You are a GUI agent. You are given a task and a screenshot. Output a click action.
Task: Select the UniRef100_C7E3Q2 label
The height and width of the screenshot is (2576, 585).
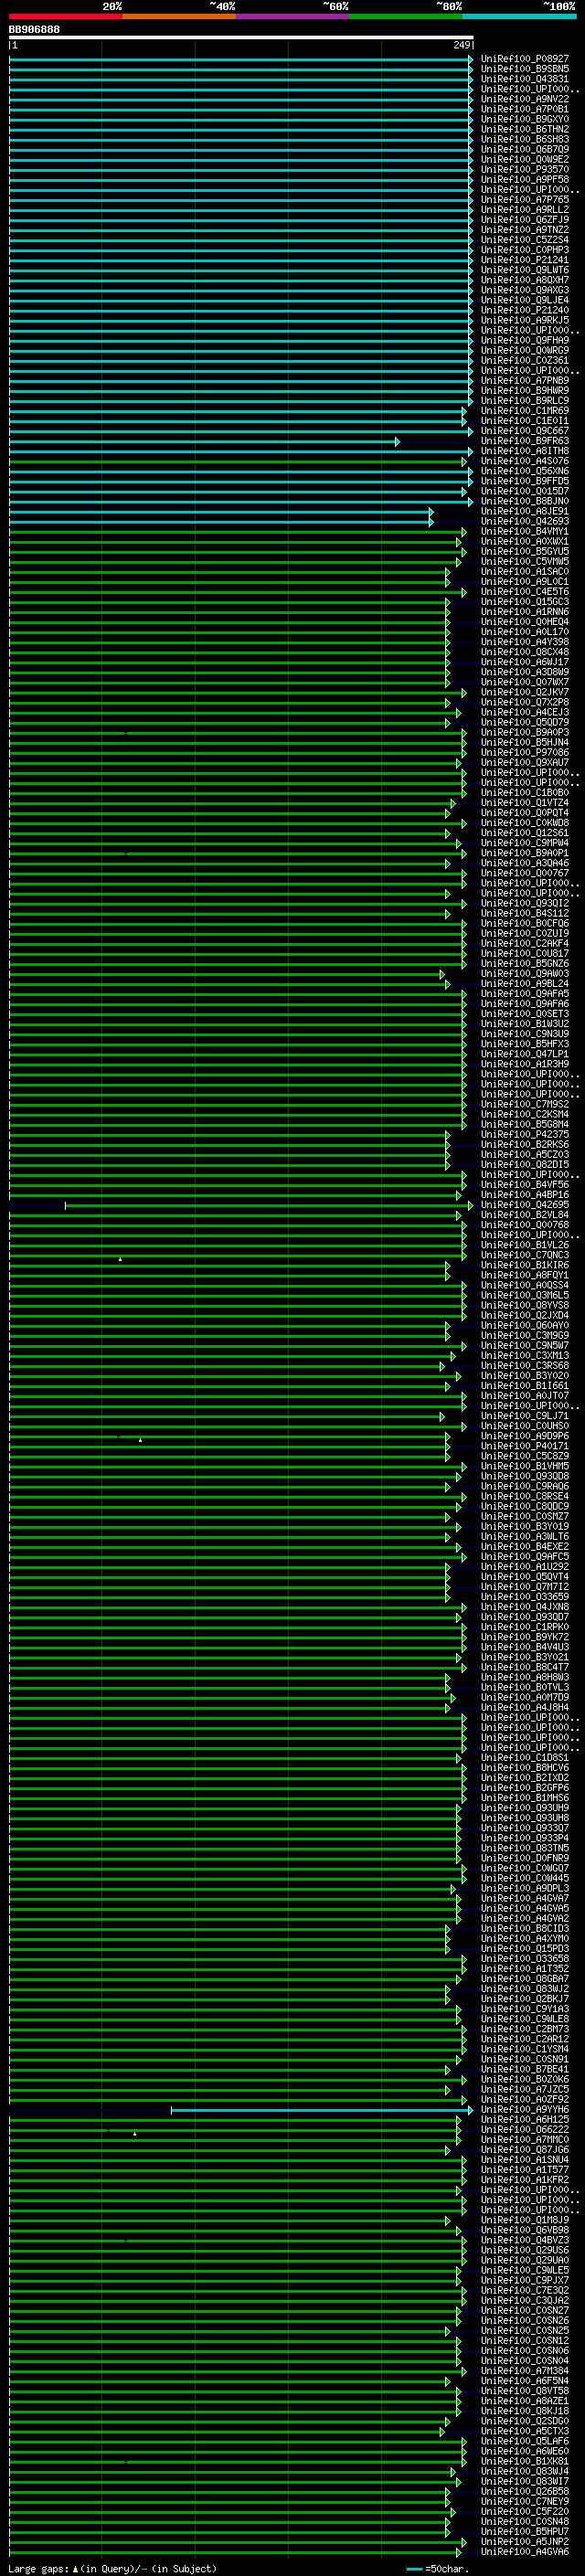point(525,2291)
